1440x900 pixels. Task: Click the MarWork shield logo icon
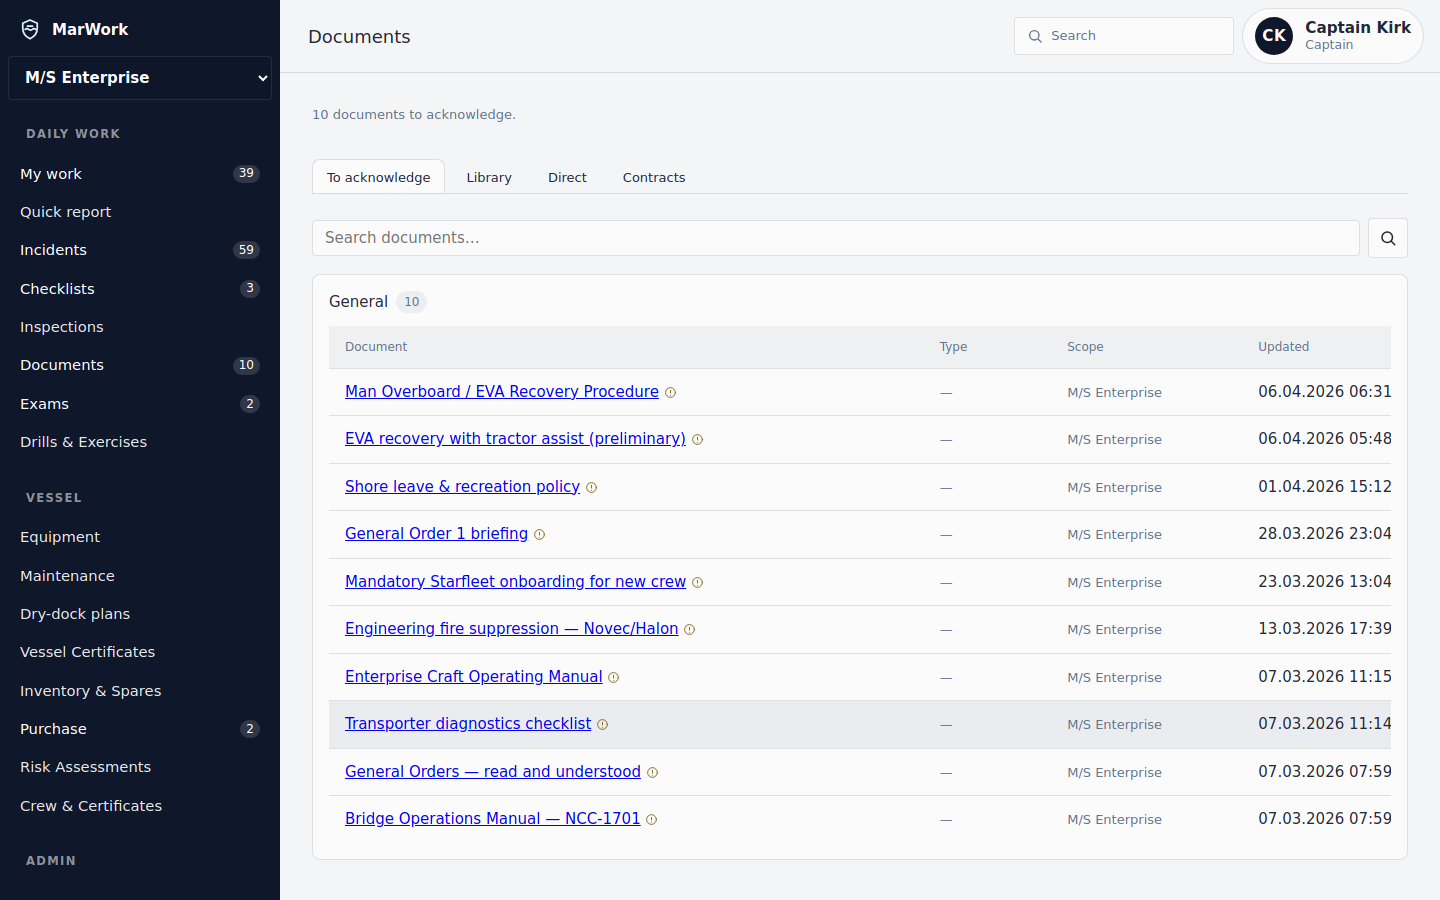point(30,29)
